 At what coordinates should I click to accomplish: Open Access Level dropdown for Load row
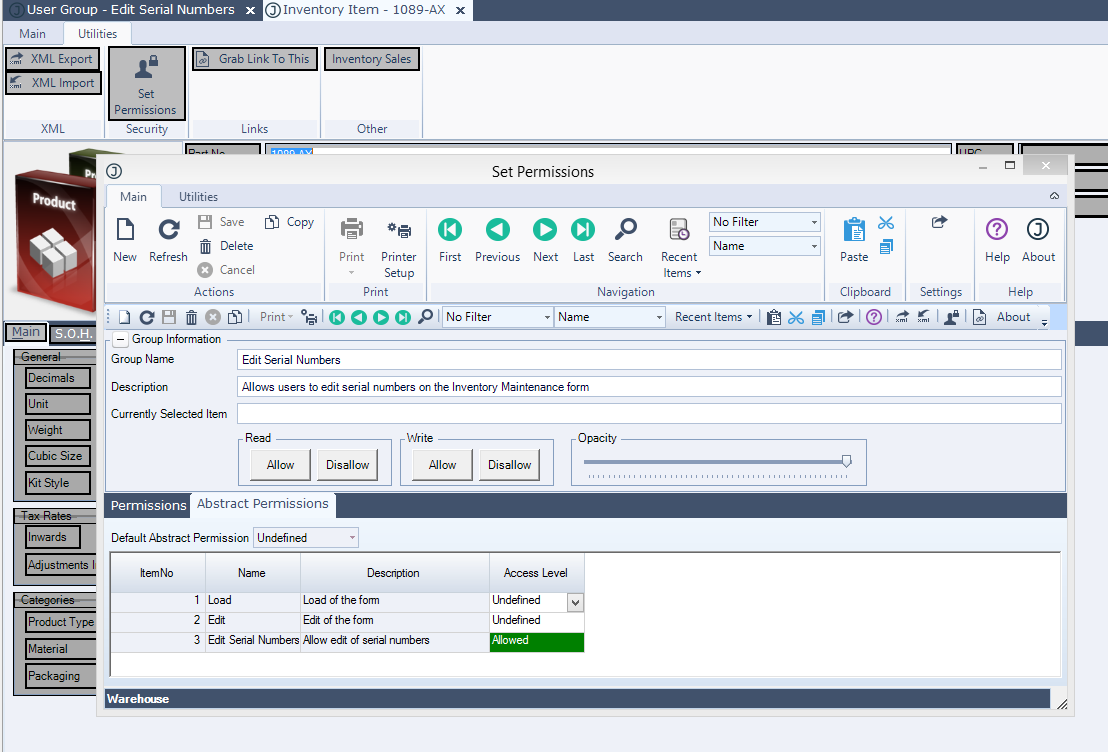[x=574, y=602]
